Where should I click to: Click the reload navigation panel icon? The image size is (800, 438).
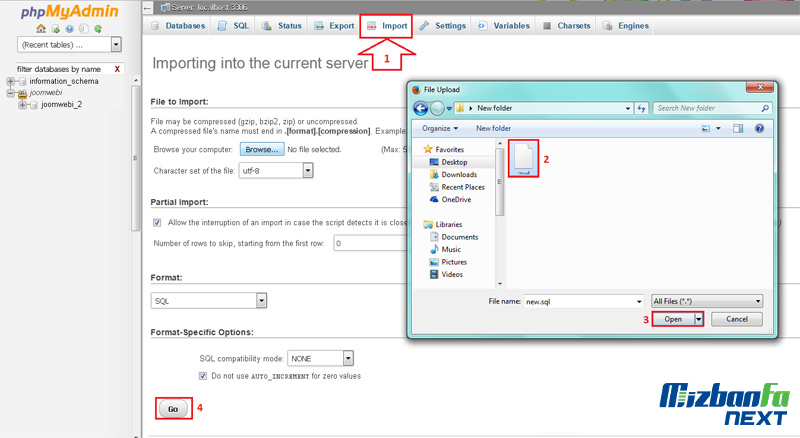coord(98,28)
